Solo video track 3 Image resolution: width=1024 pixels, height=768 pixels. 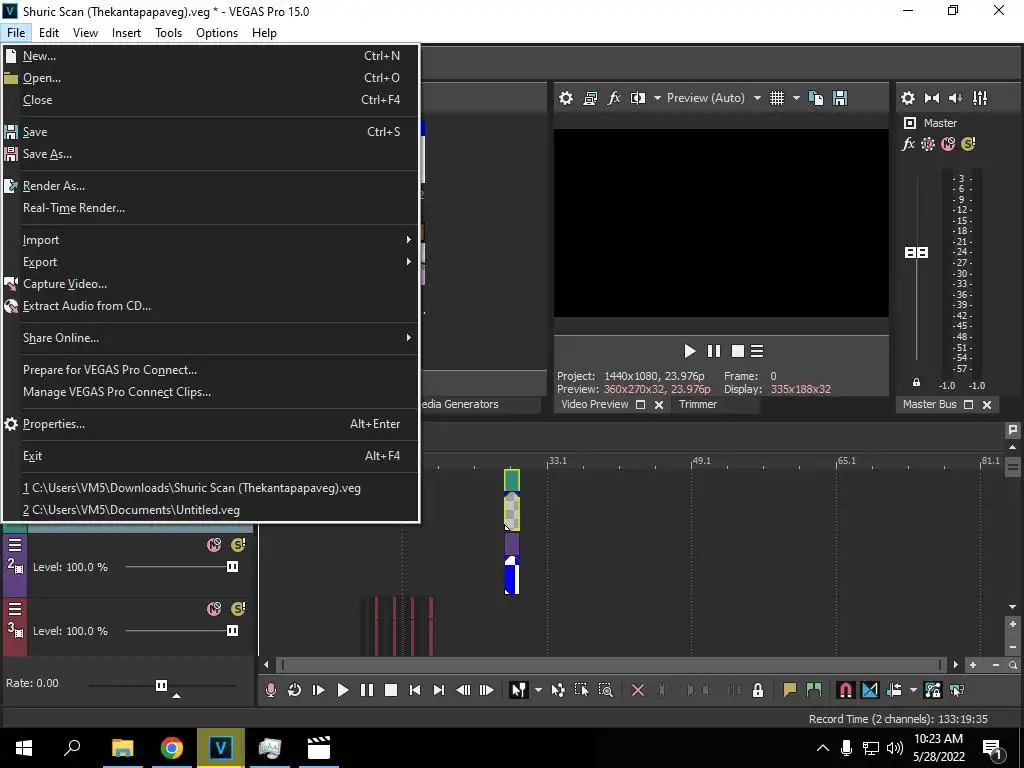(x=238, y=609)
